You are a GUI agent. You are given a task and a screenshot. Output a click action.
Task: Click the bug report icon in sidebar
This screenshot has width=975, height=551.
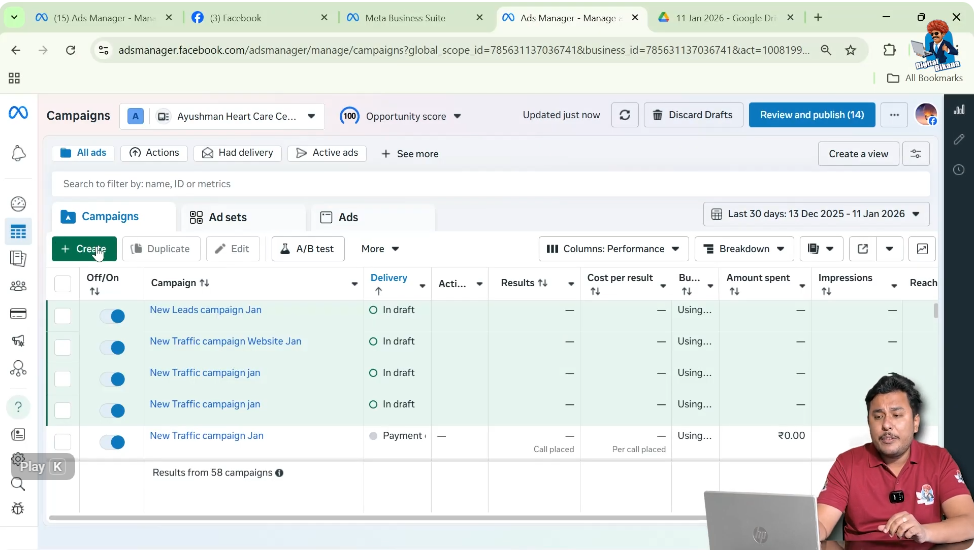click(x=18, y=509)
